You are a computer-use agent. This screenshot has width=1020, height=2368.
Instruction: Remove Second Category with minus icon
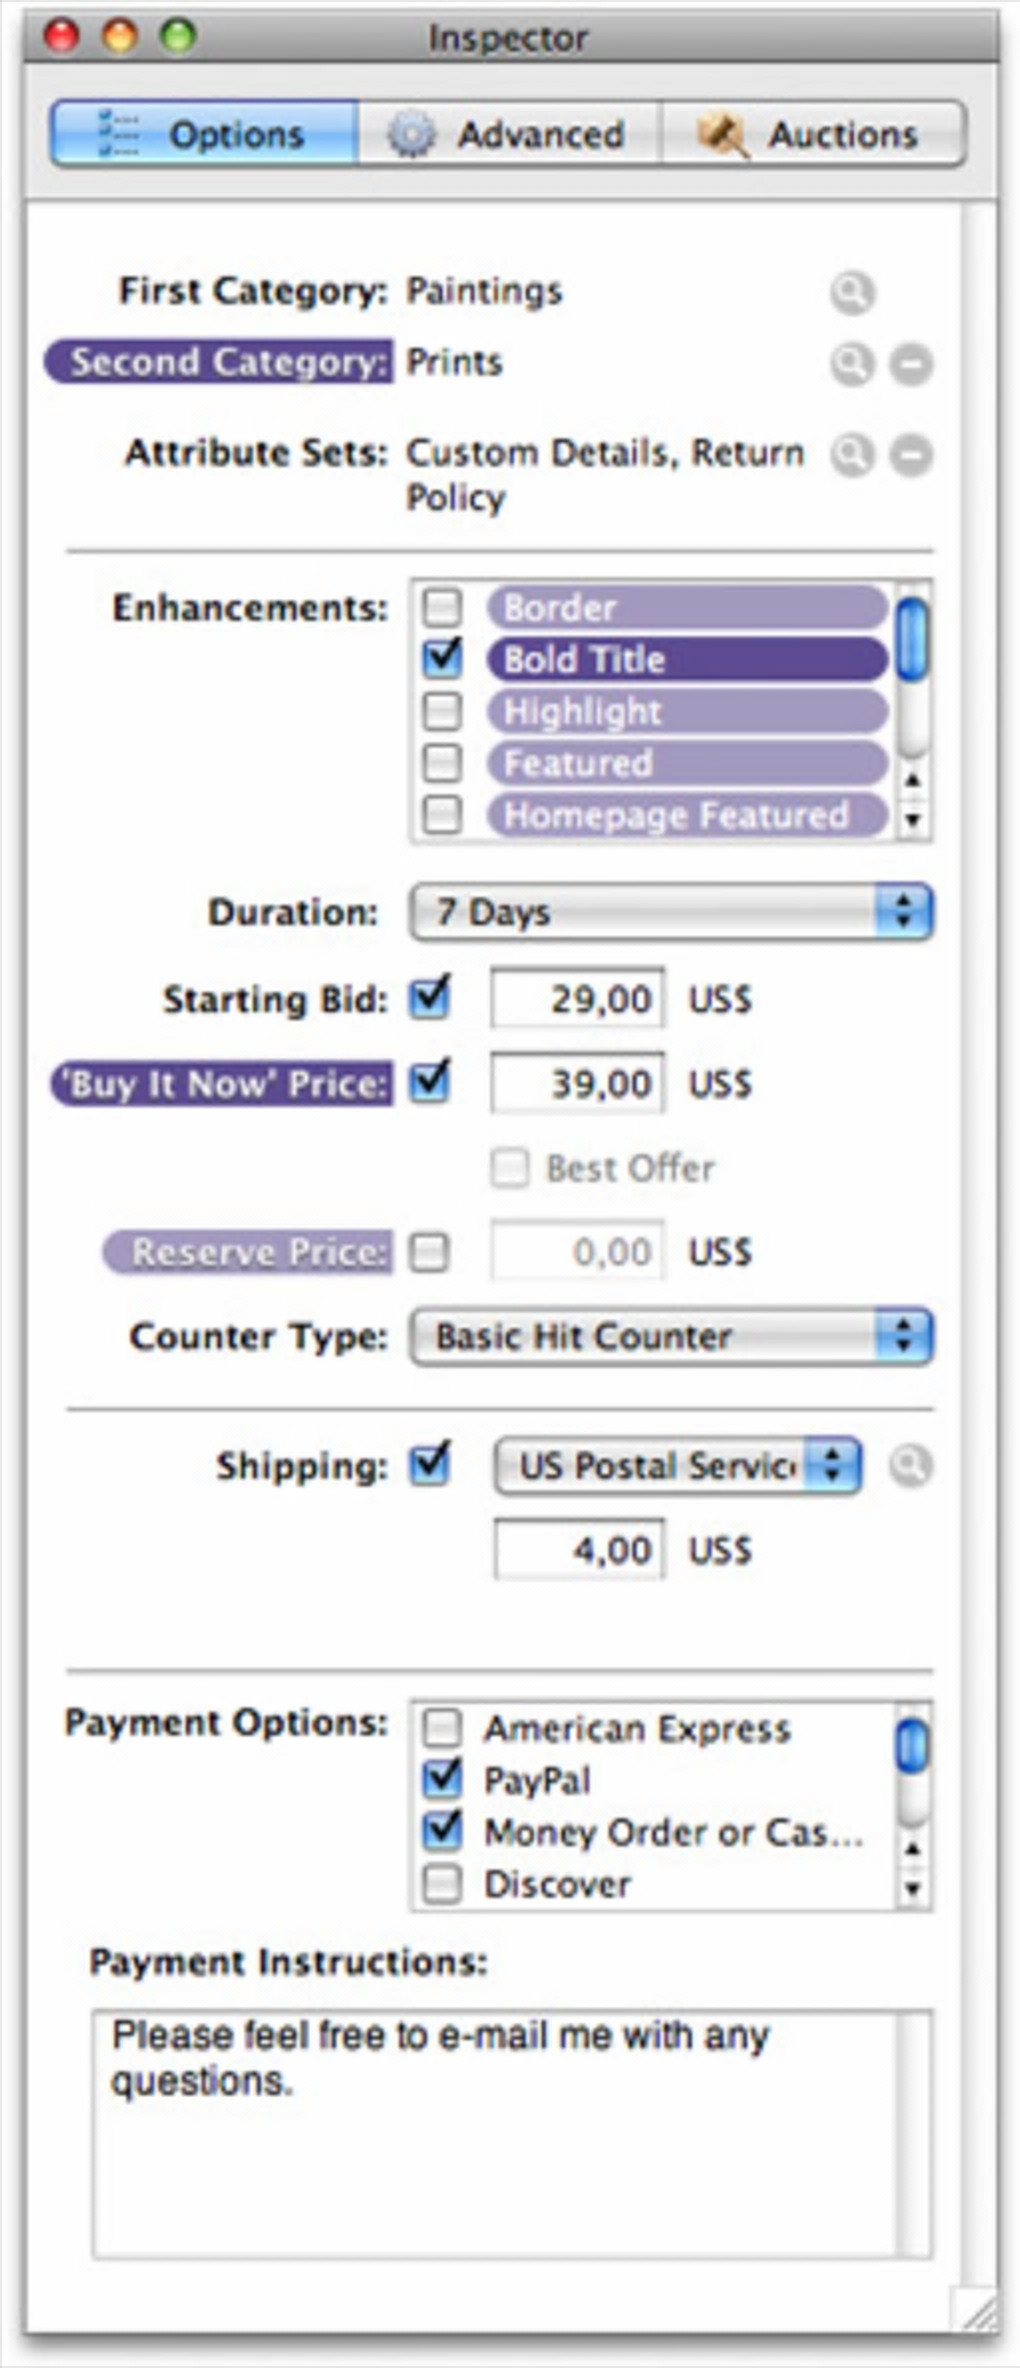coord(911,364)
